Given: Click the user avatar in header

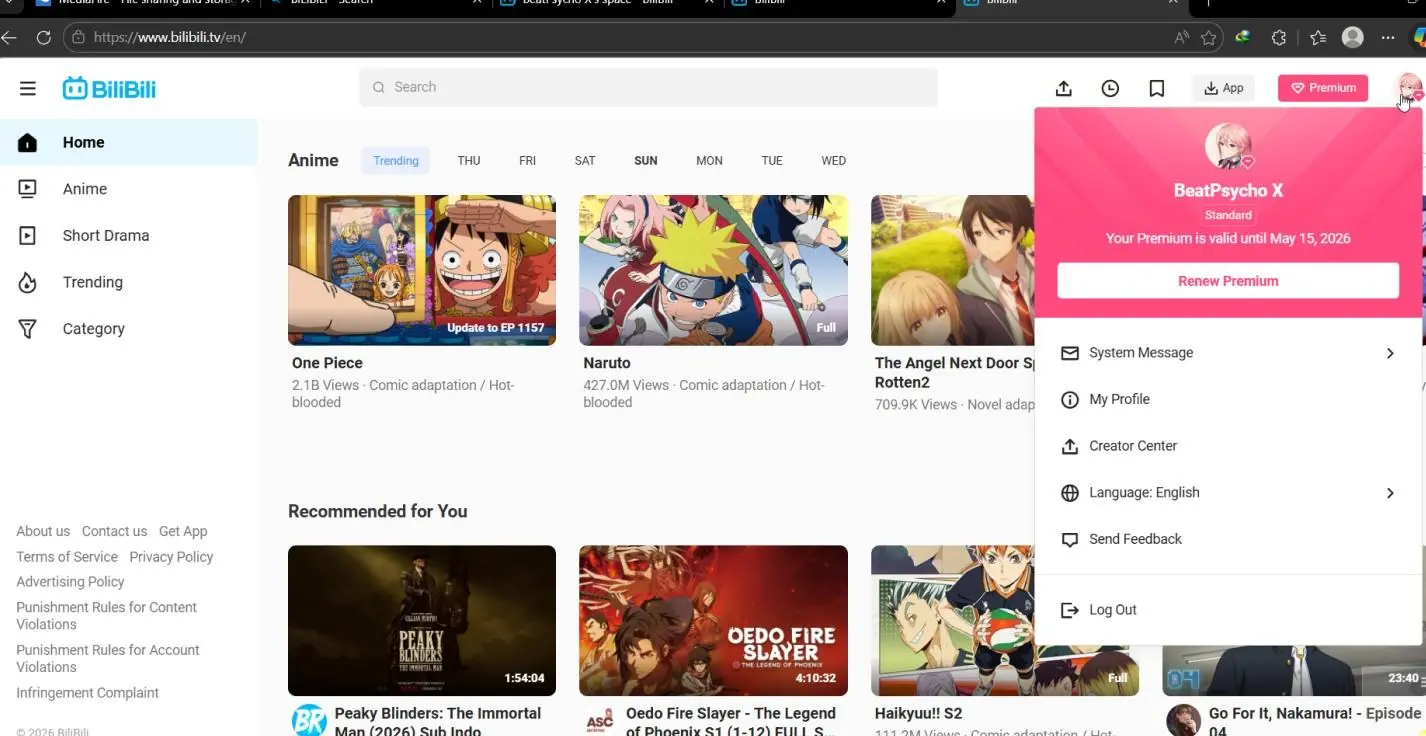Looking at the screenshot, I should 1410,87.
